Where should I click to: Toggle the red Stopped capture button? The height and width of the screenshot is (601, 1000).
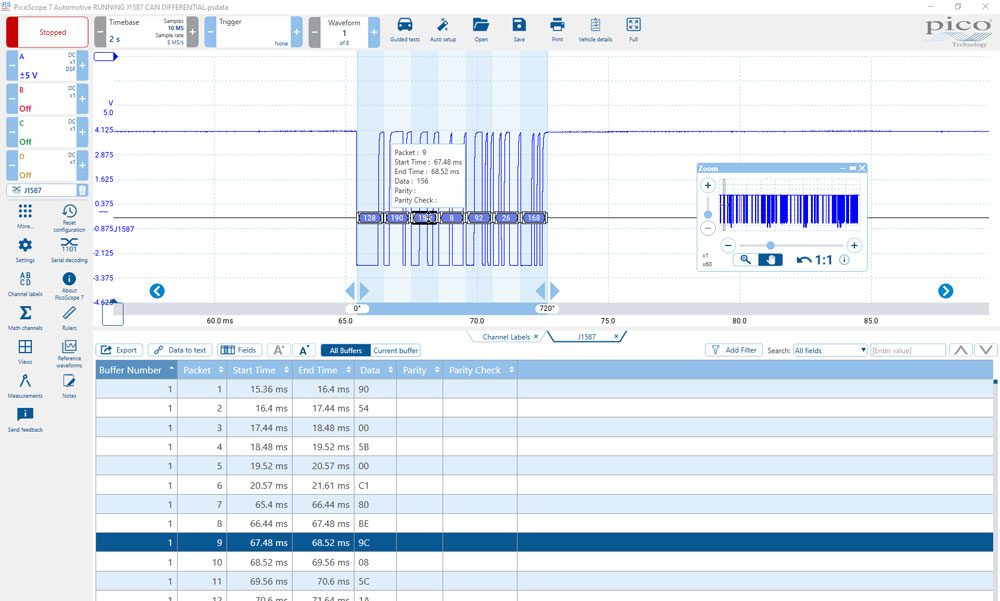47,32
